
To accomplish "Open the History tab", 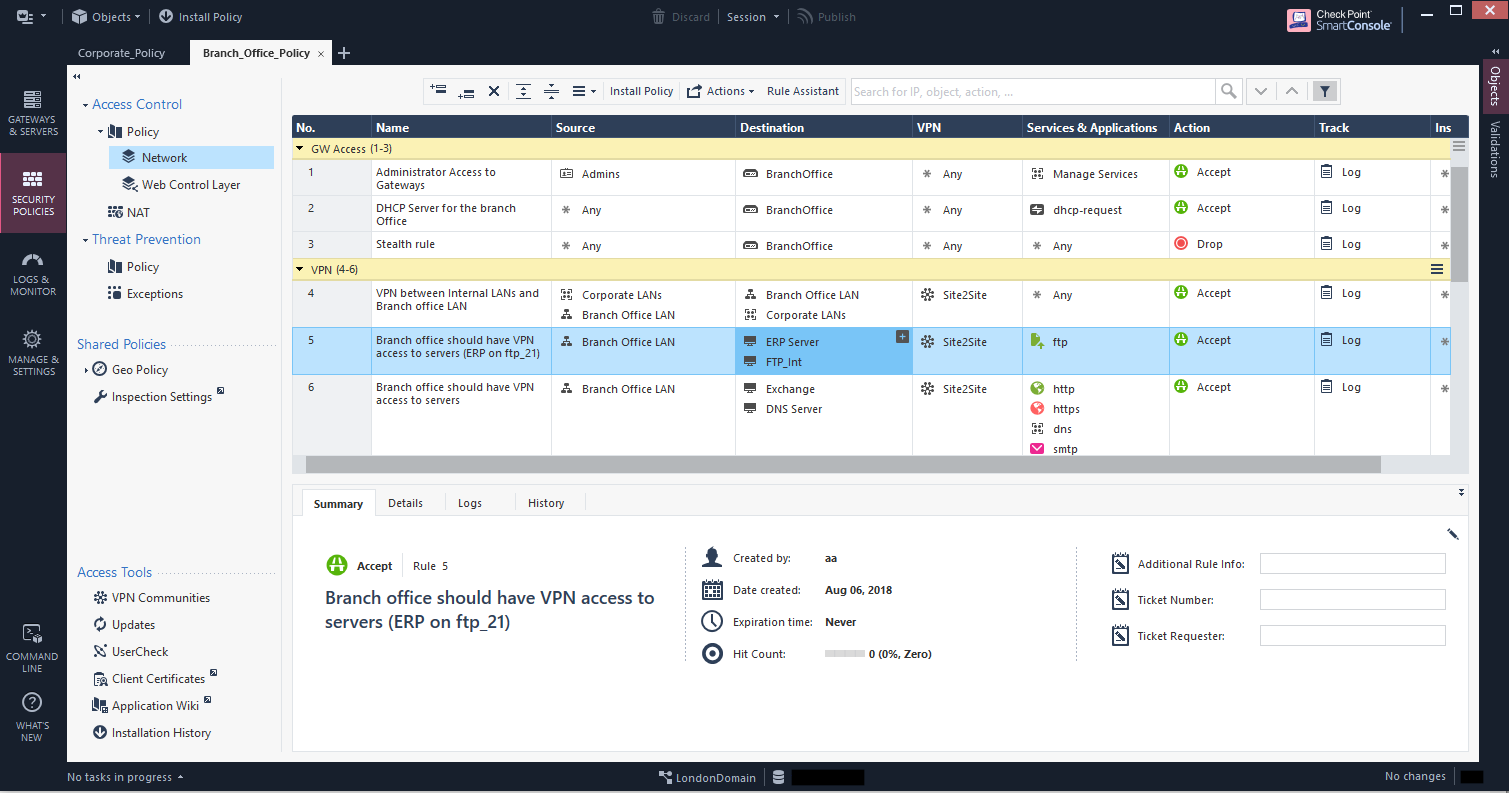I will click(x=546, y=503).
